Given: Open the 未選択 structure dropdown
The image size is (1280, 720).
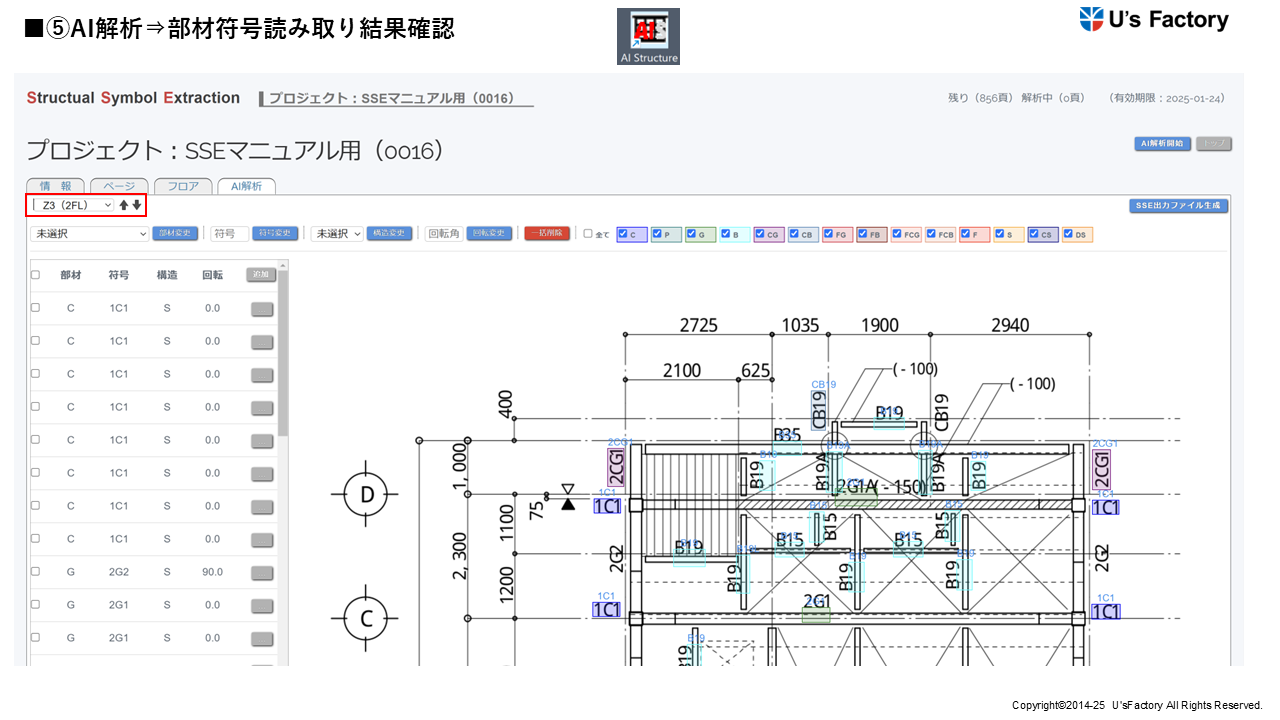Looking at the screenshot, I should click(336, 234).
